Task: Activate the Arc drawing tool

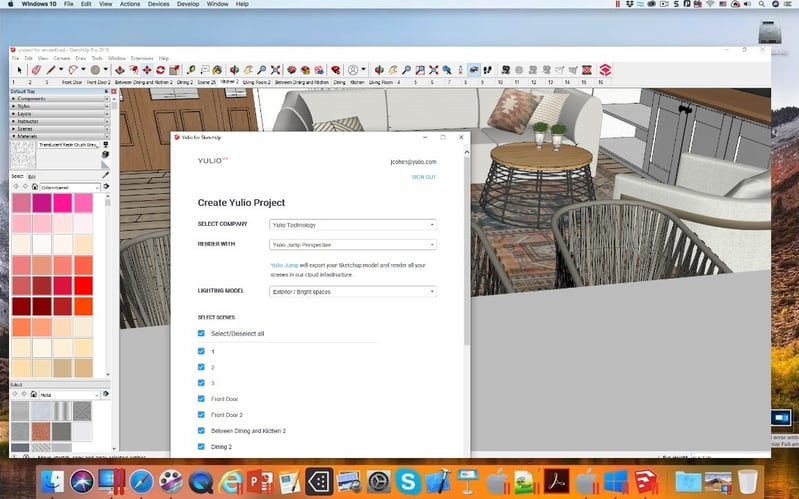Action: [x=73, y=70]
